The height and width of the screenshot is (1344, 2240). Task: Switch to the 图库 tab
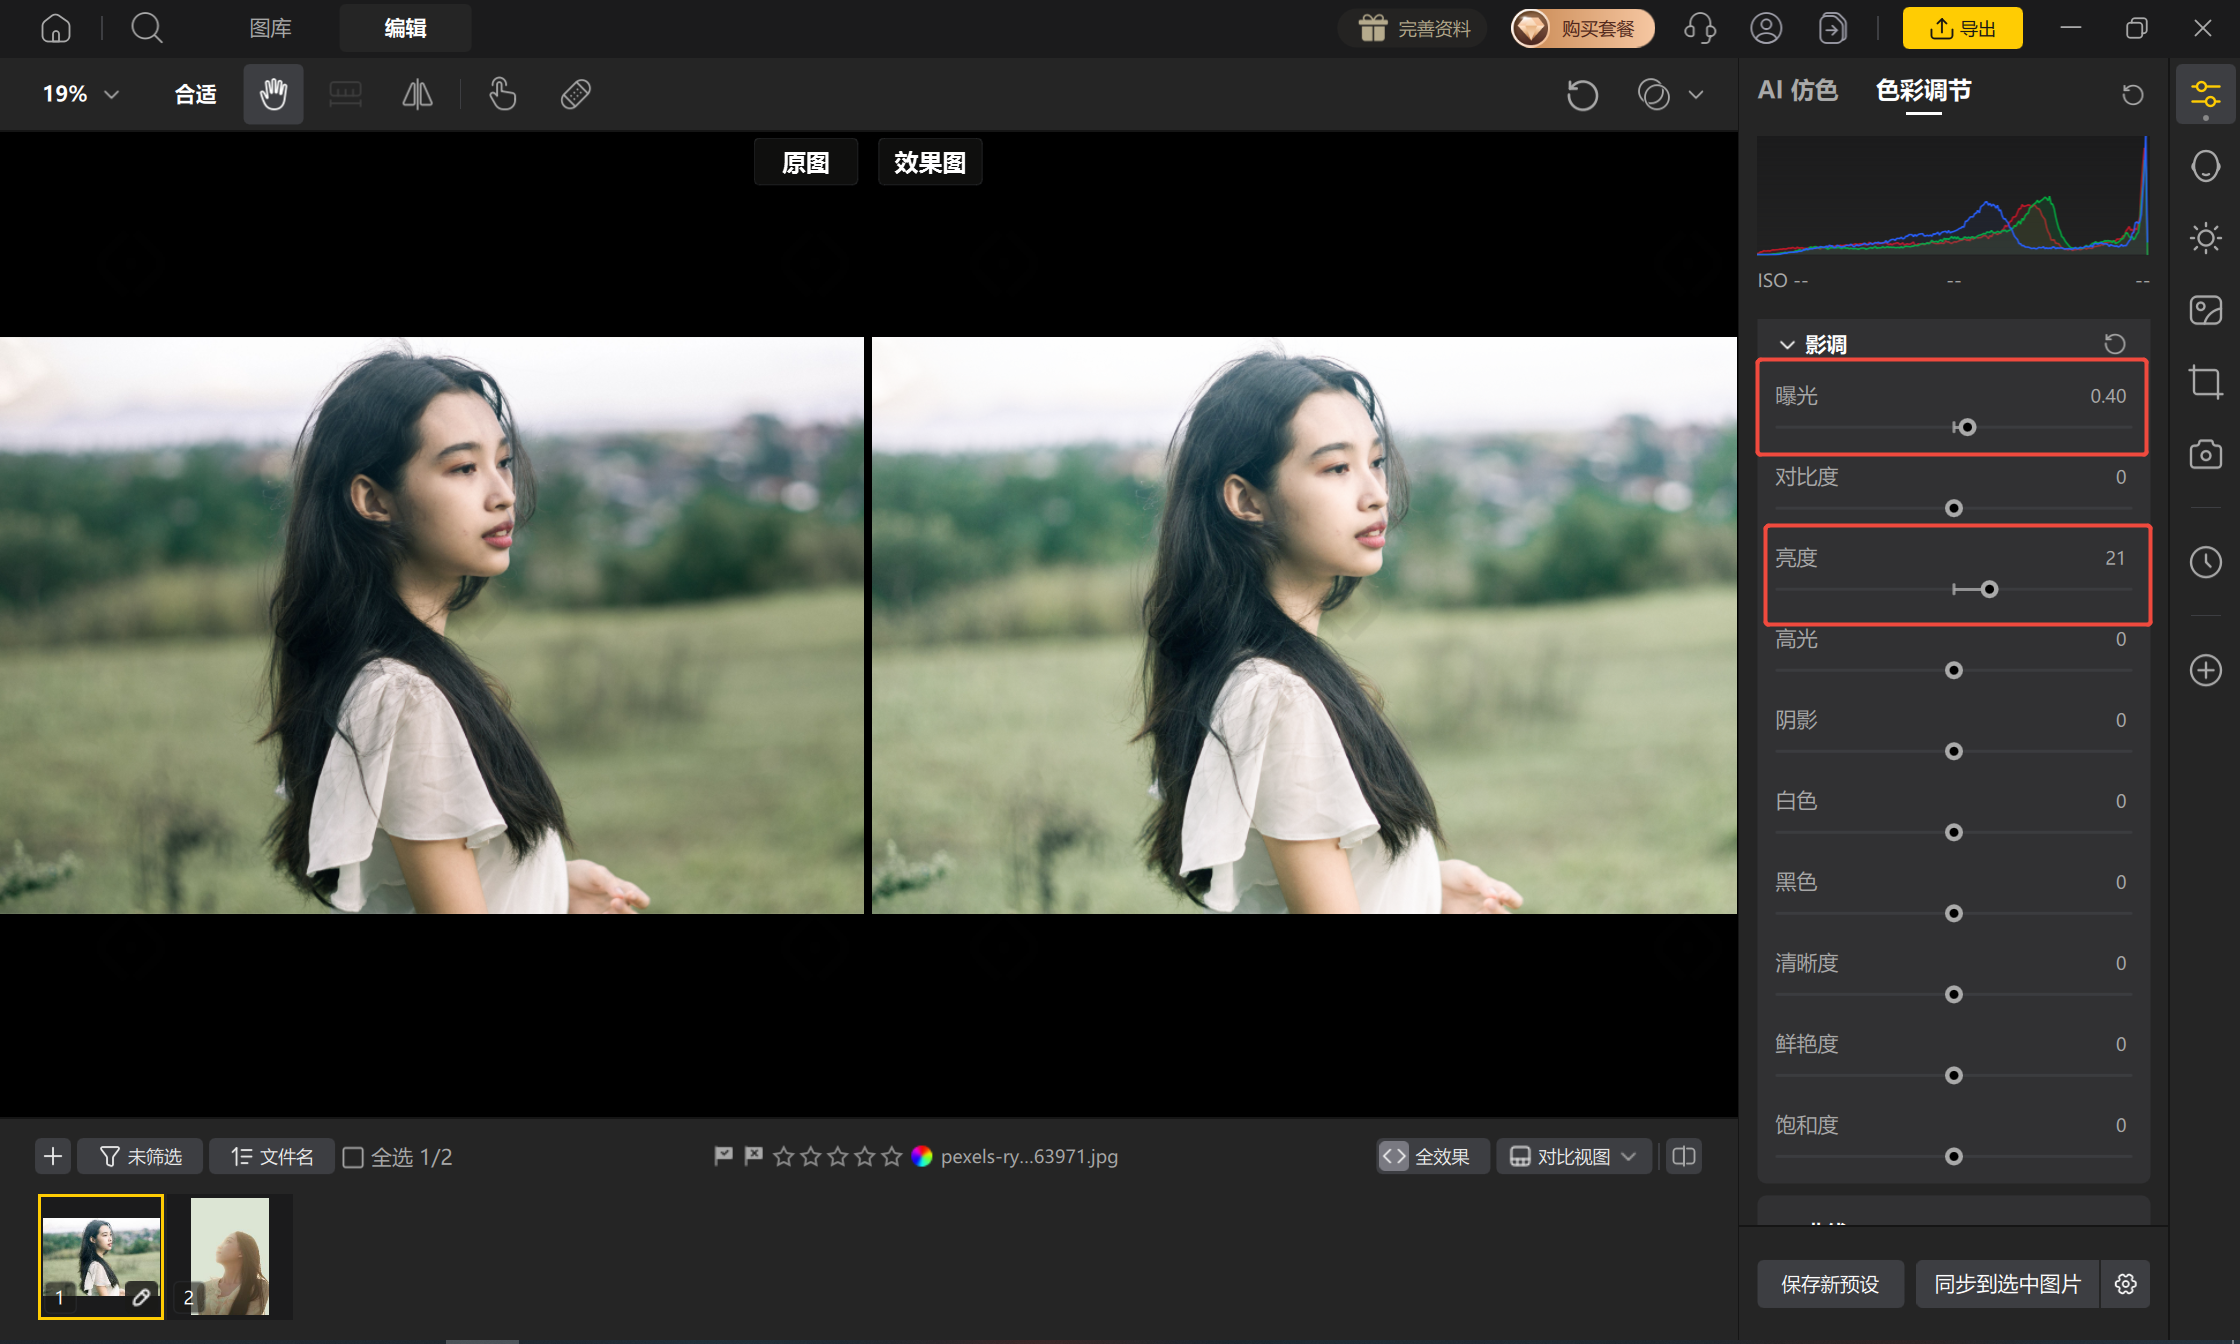pyautogui.click(x=271, y=28)
